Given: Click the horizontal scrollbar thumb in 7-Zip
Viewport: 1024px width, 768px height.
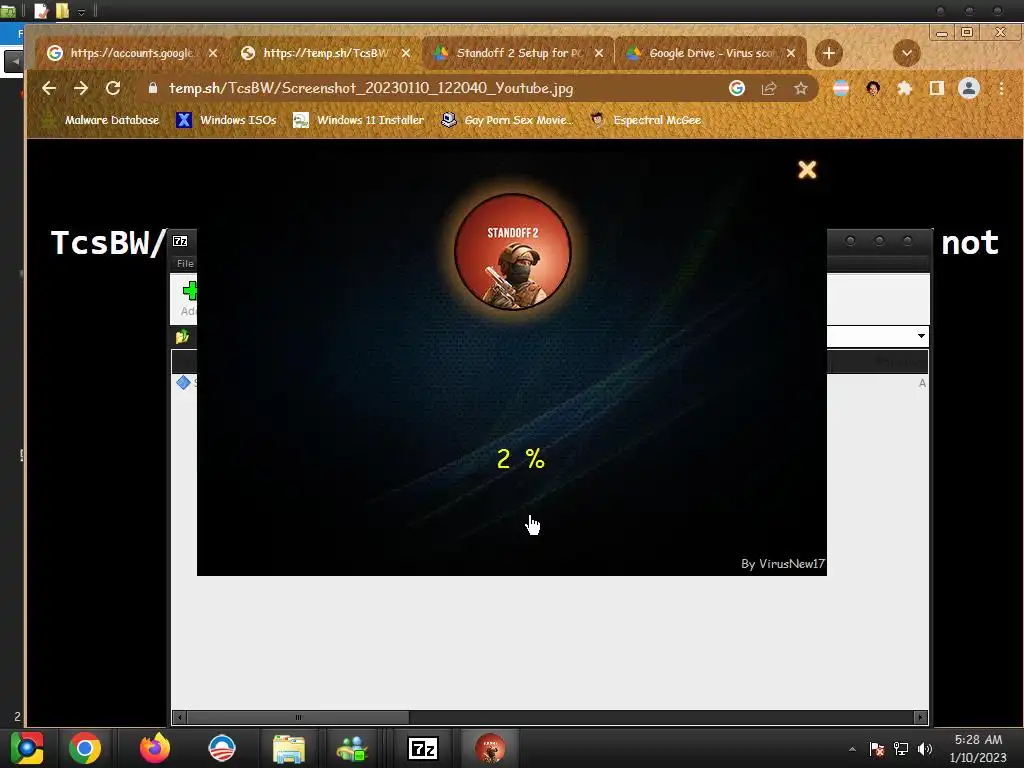Looking at the screenshot, I should 298,717.
